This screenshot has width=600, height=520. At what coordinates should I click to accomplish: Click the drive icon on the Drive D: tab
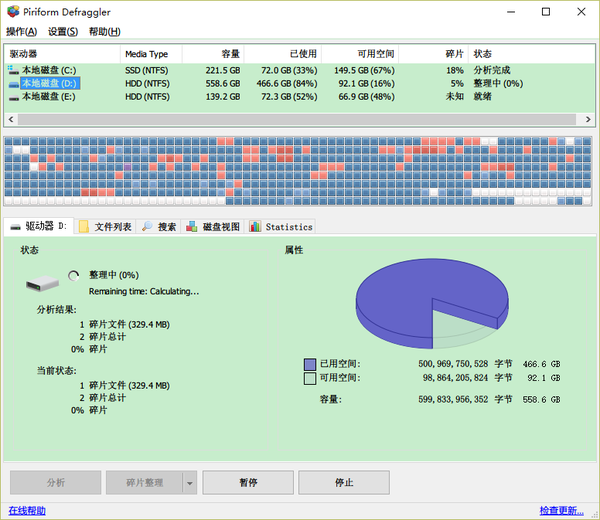pyautogui.click(x=15, y=227)
